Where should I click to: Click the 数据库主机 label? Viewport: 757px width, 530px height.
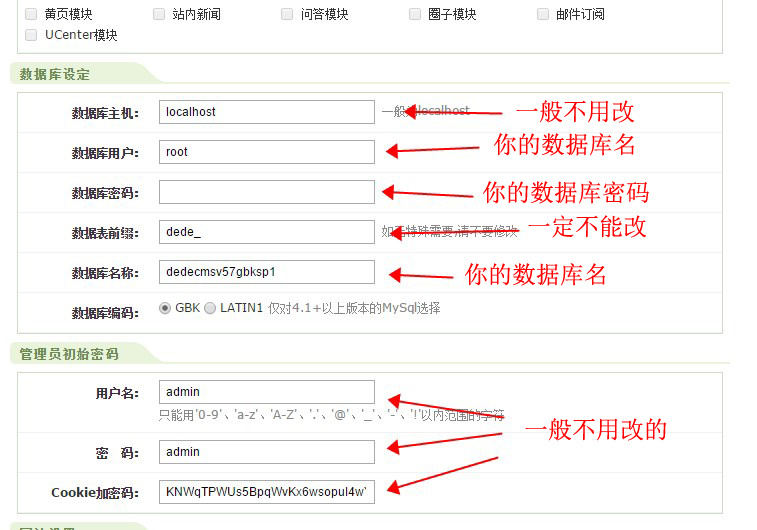105,113
